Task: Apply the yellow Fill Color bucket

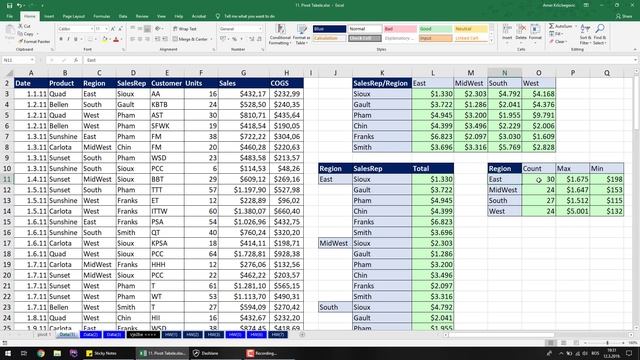Action: pyautogui.click(x=105, y=39)
